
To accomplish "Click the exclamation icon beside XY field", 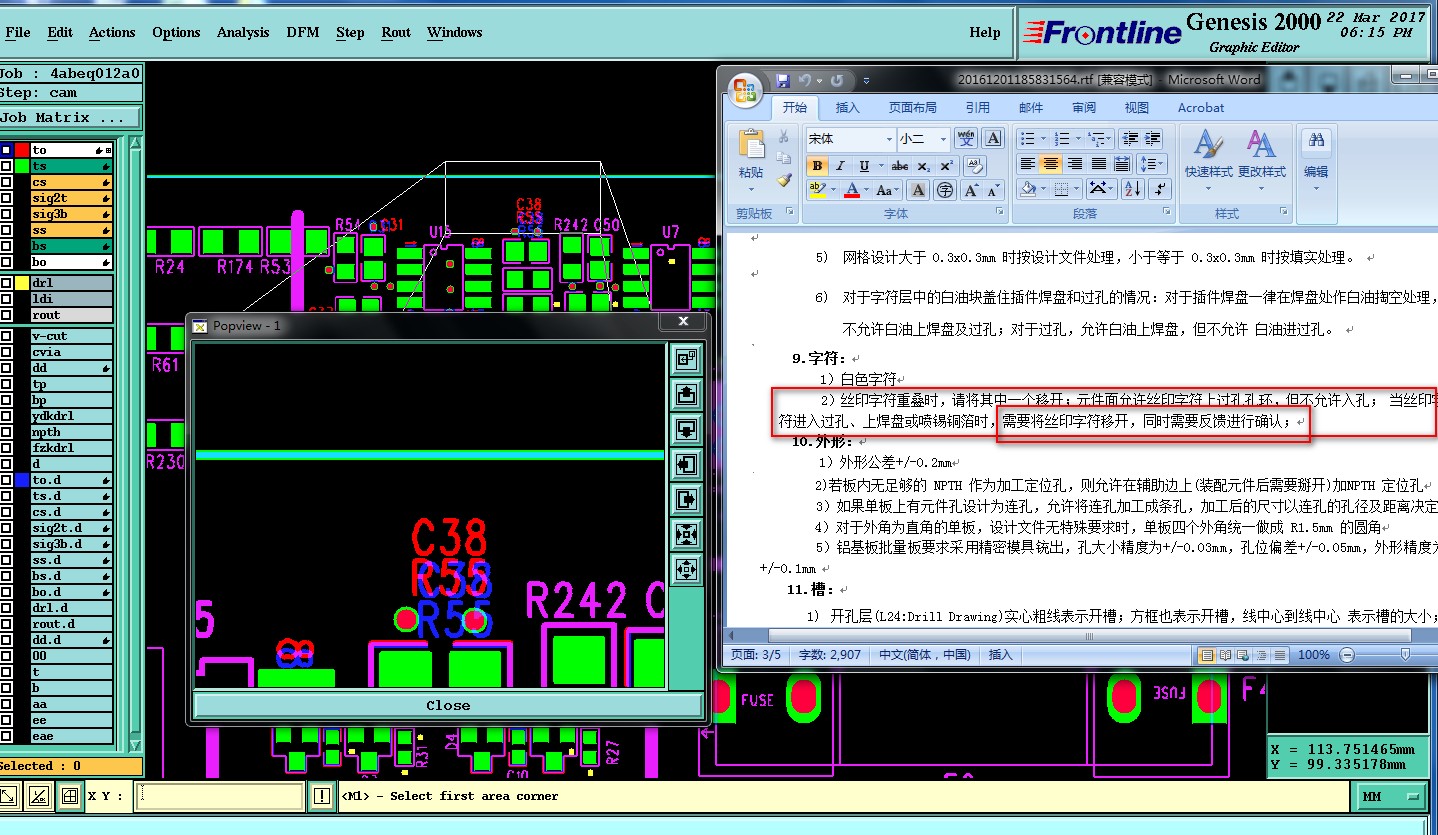I will click(322, 796).
